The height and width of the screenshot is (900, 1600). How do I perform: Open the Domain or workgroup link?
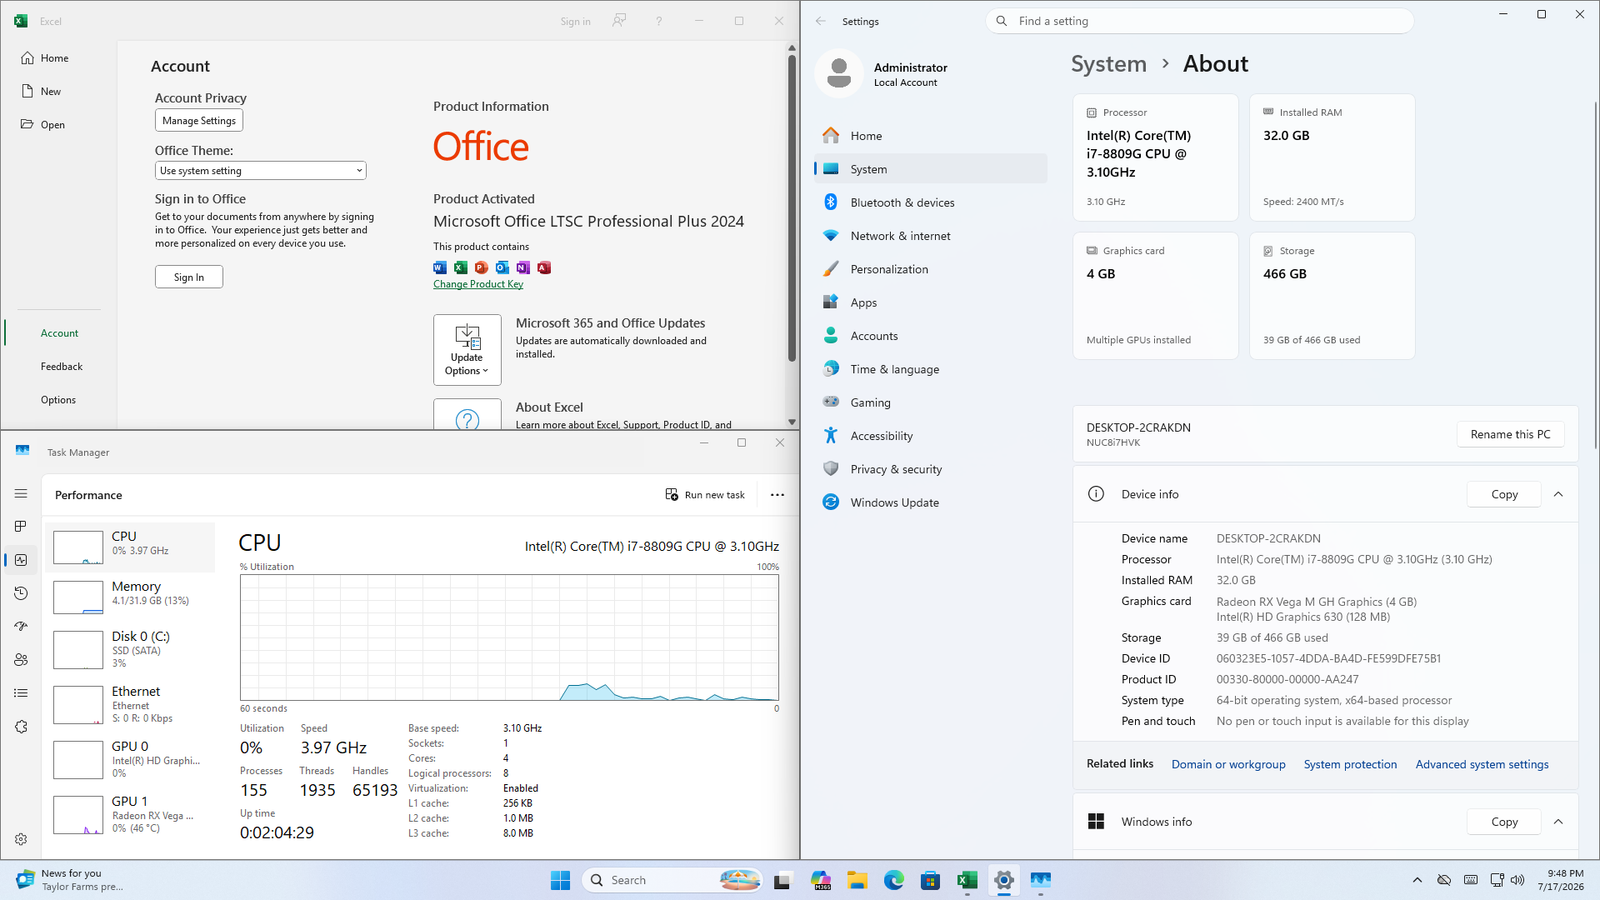click(1228, 765)
